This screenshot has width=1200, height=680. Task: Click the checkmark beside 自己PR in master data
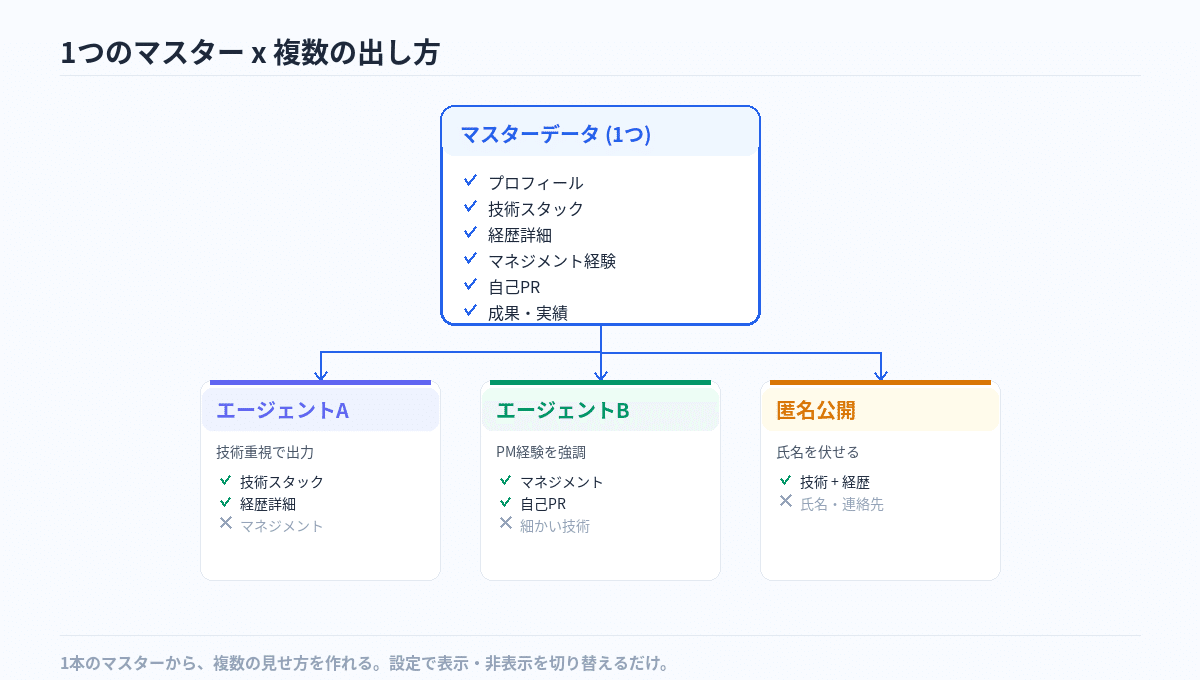pyautogui.click(x=470, y=285)
